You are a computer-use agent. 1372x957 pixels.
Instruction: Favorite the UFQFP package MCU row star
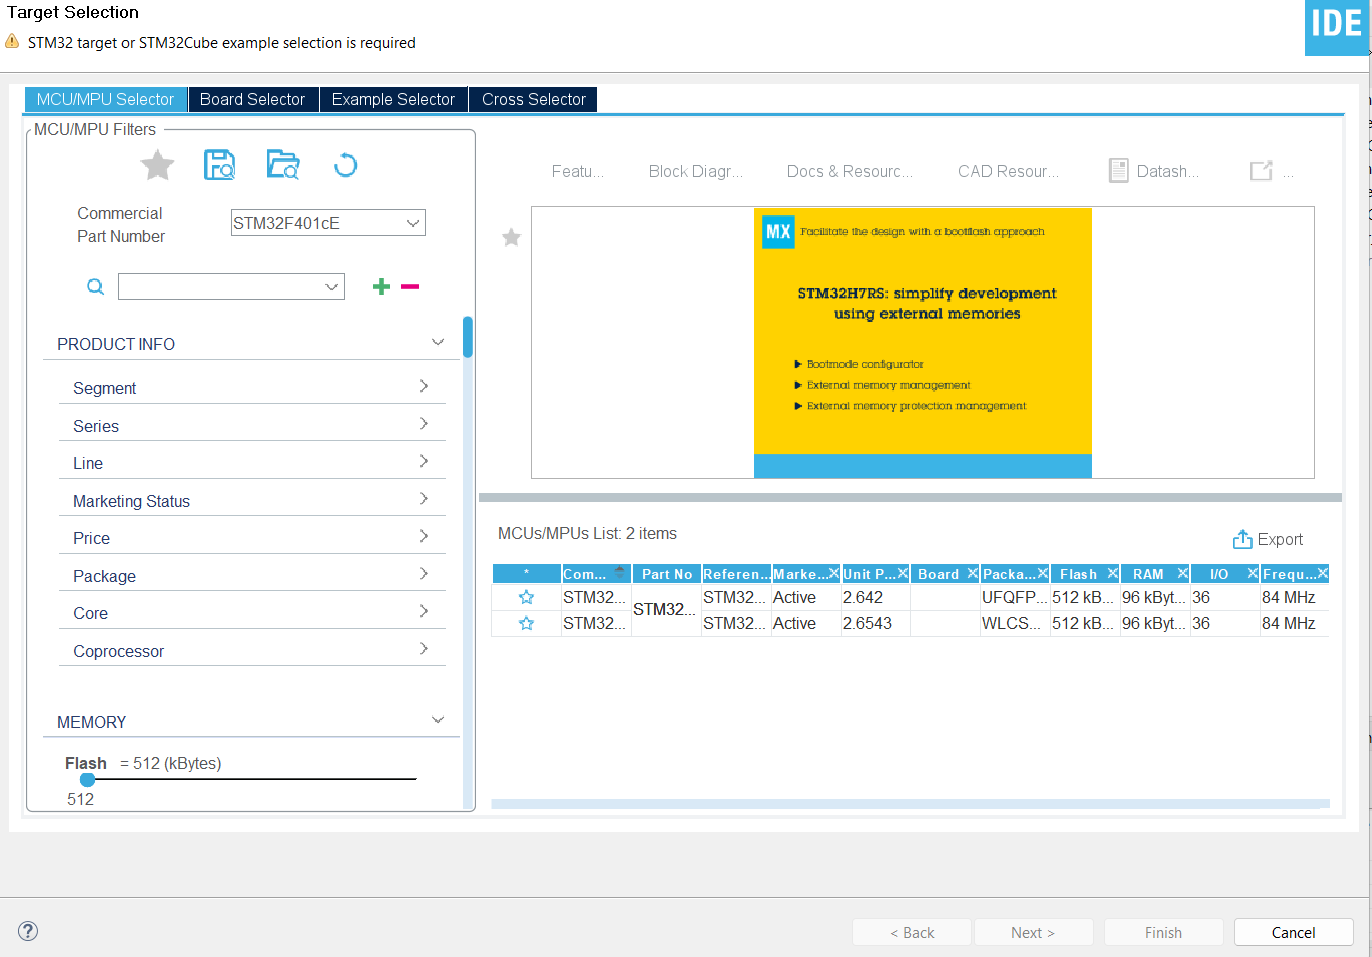[x=526, y=597]
